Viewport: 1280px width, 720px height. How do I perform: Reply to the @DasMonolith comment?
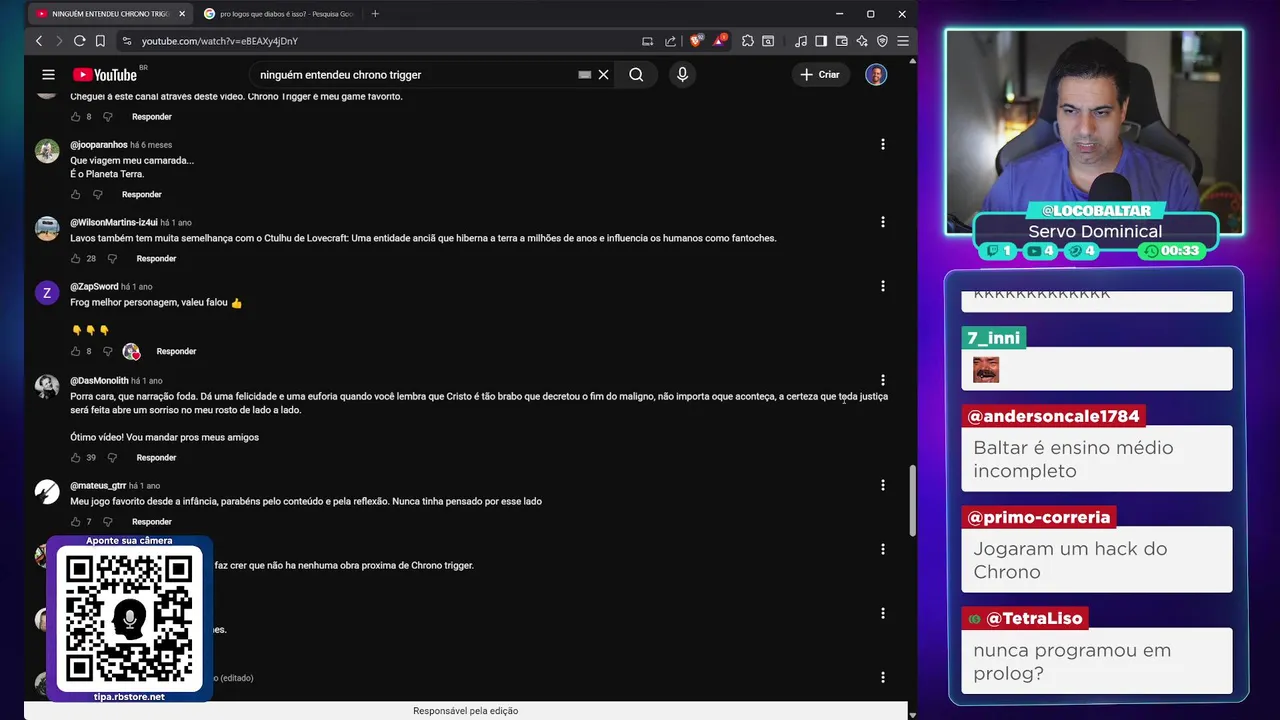point(156,457)
